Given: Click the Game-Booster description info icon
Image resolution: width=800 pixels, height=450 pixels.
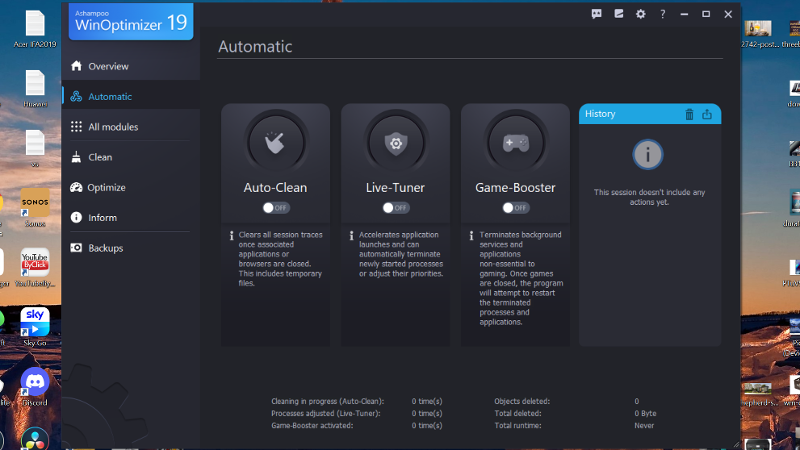Looking at the screenshot, I should pyautogui.click(x=471, y=235).
